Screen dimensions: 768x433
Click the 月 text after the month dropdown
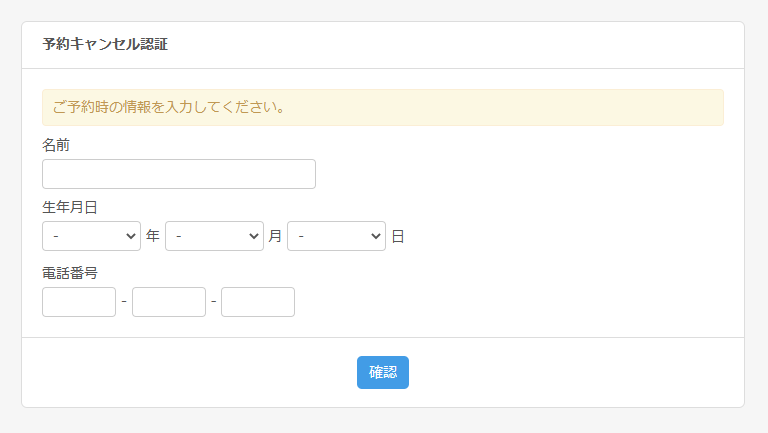tap(275, 237)
